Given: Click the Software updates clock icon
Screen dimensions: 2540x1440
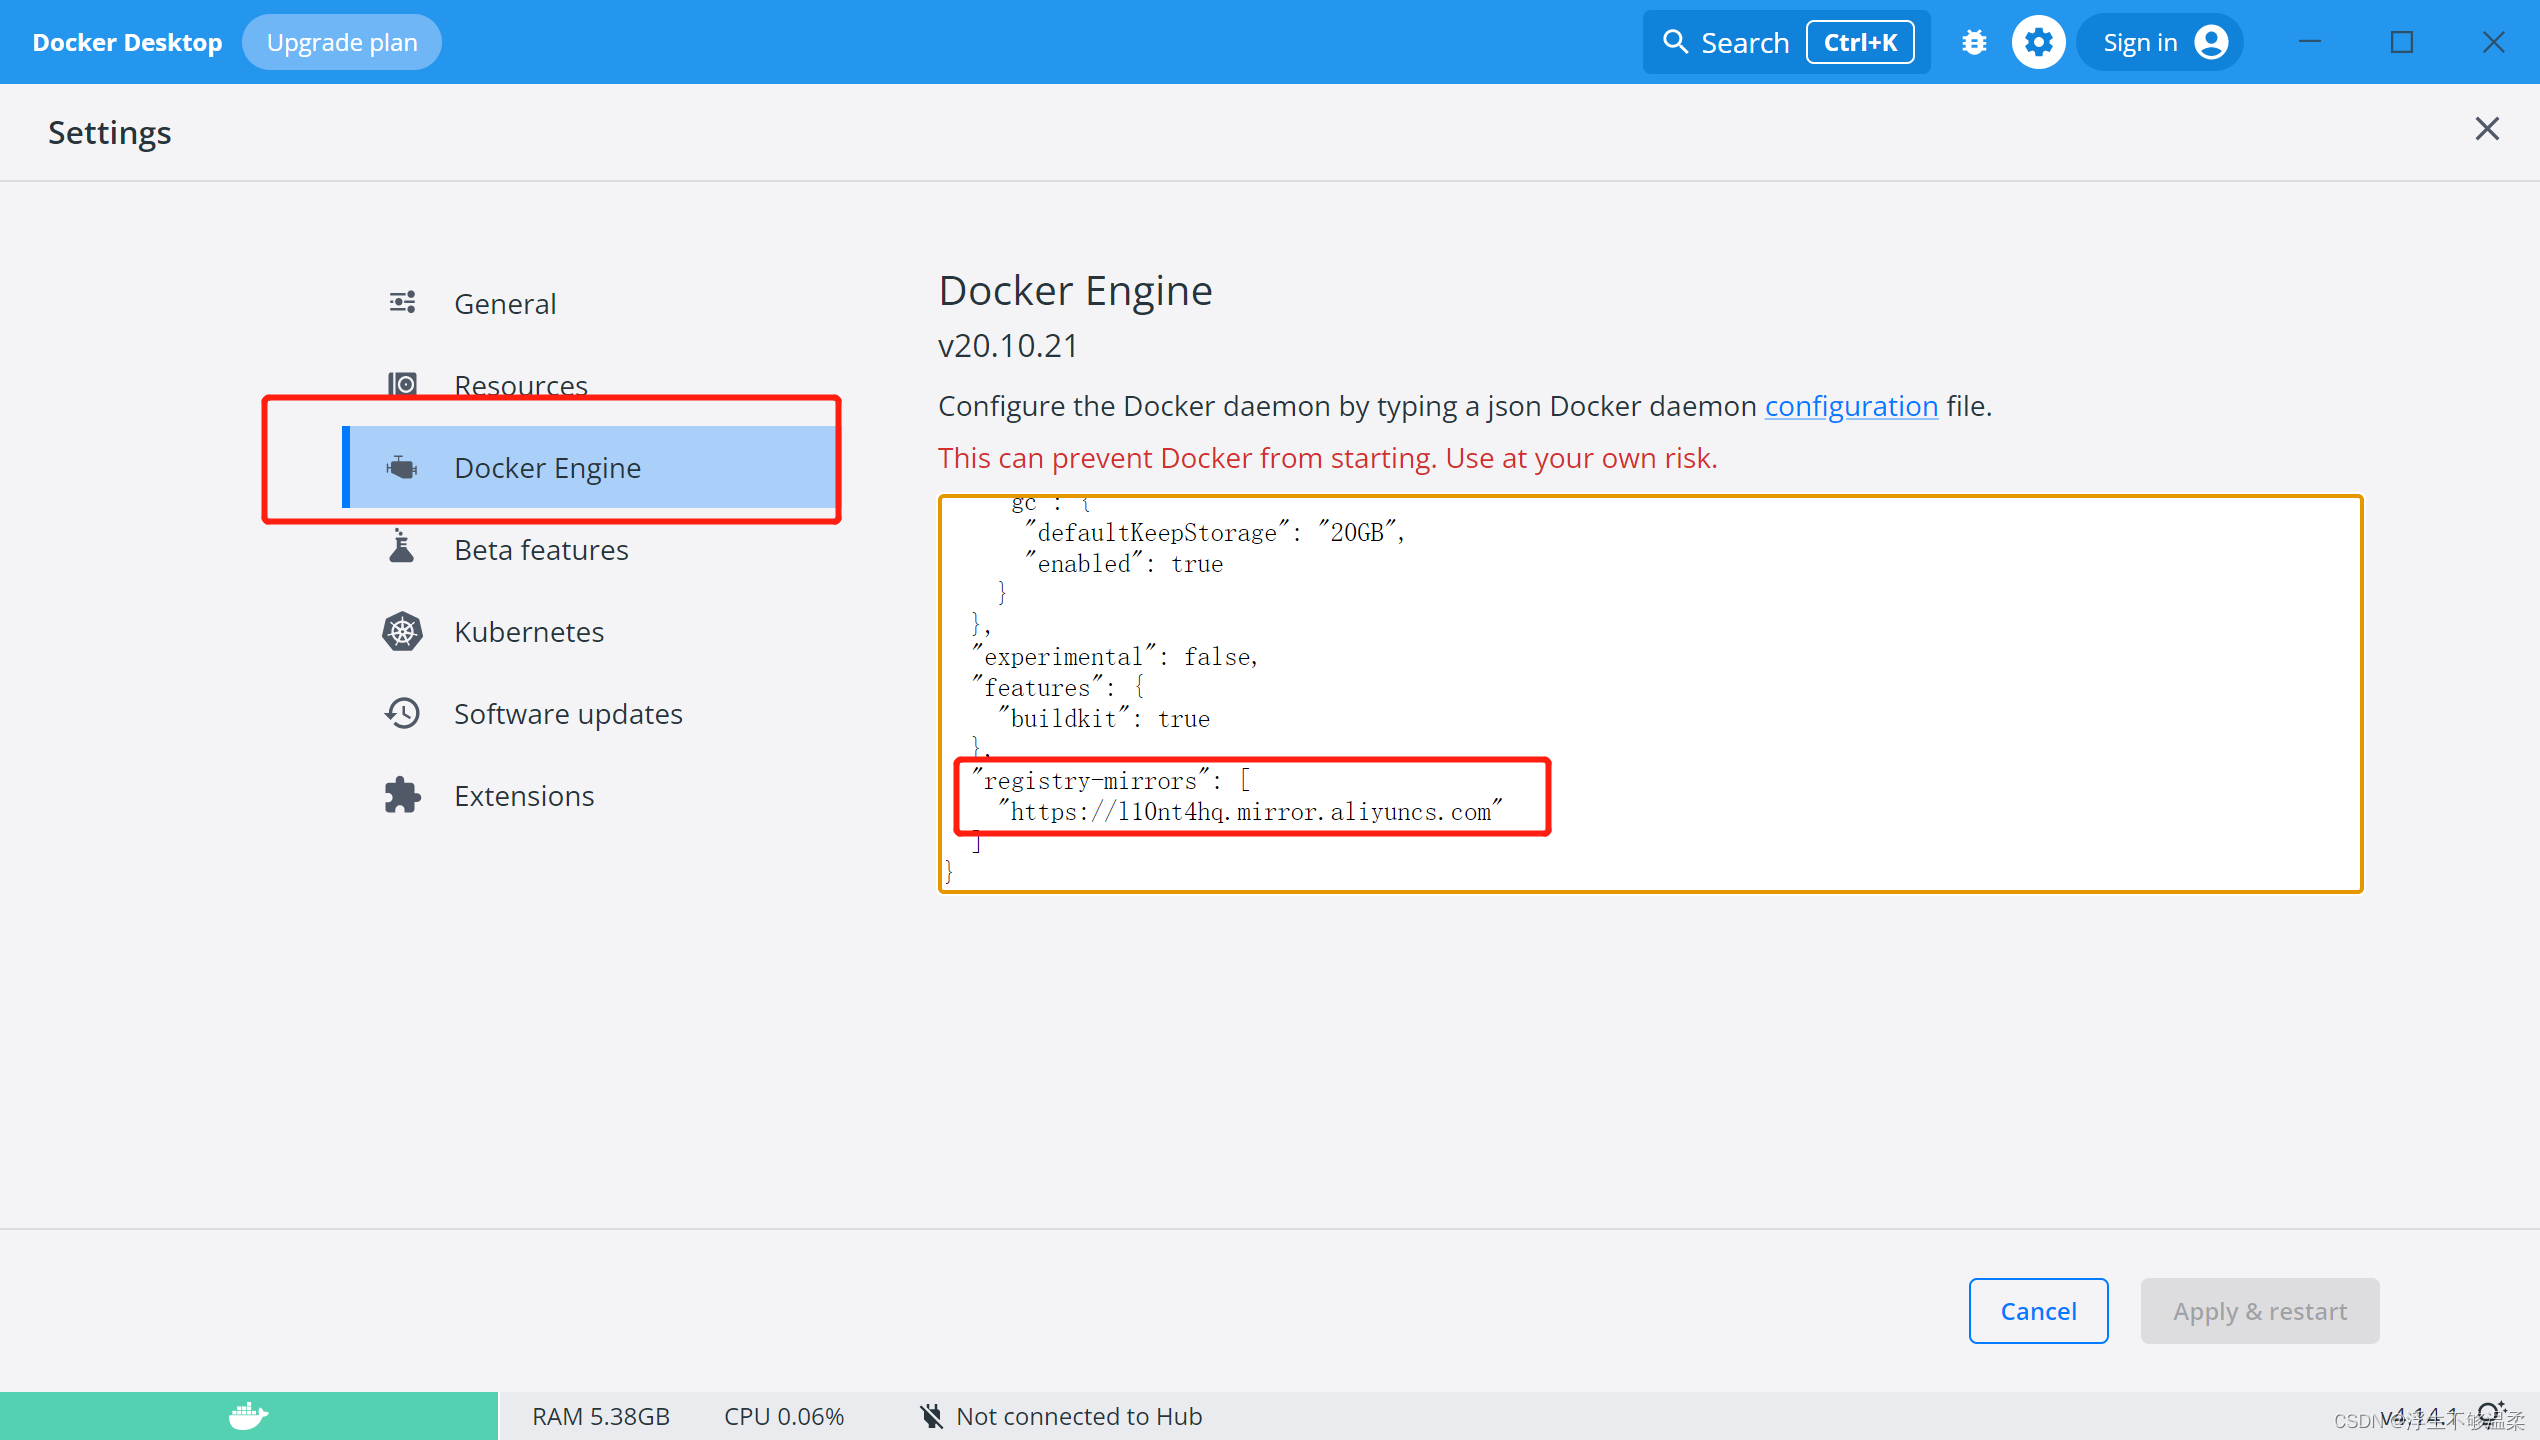Looking at the screenshot, I should coord(401,713).
